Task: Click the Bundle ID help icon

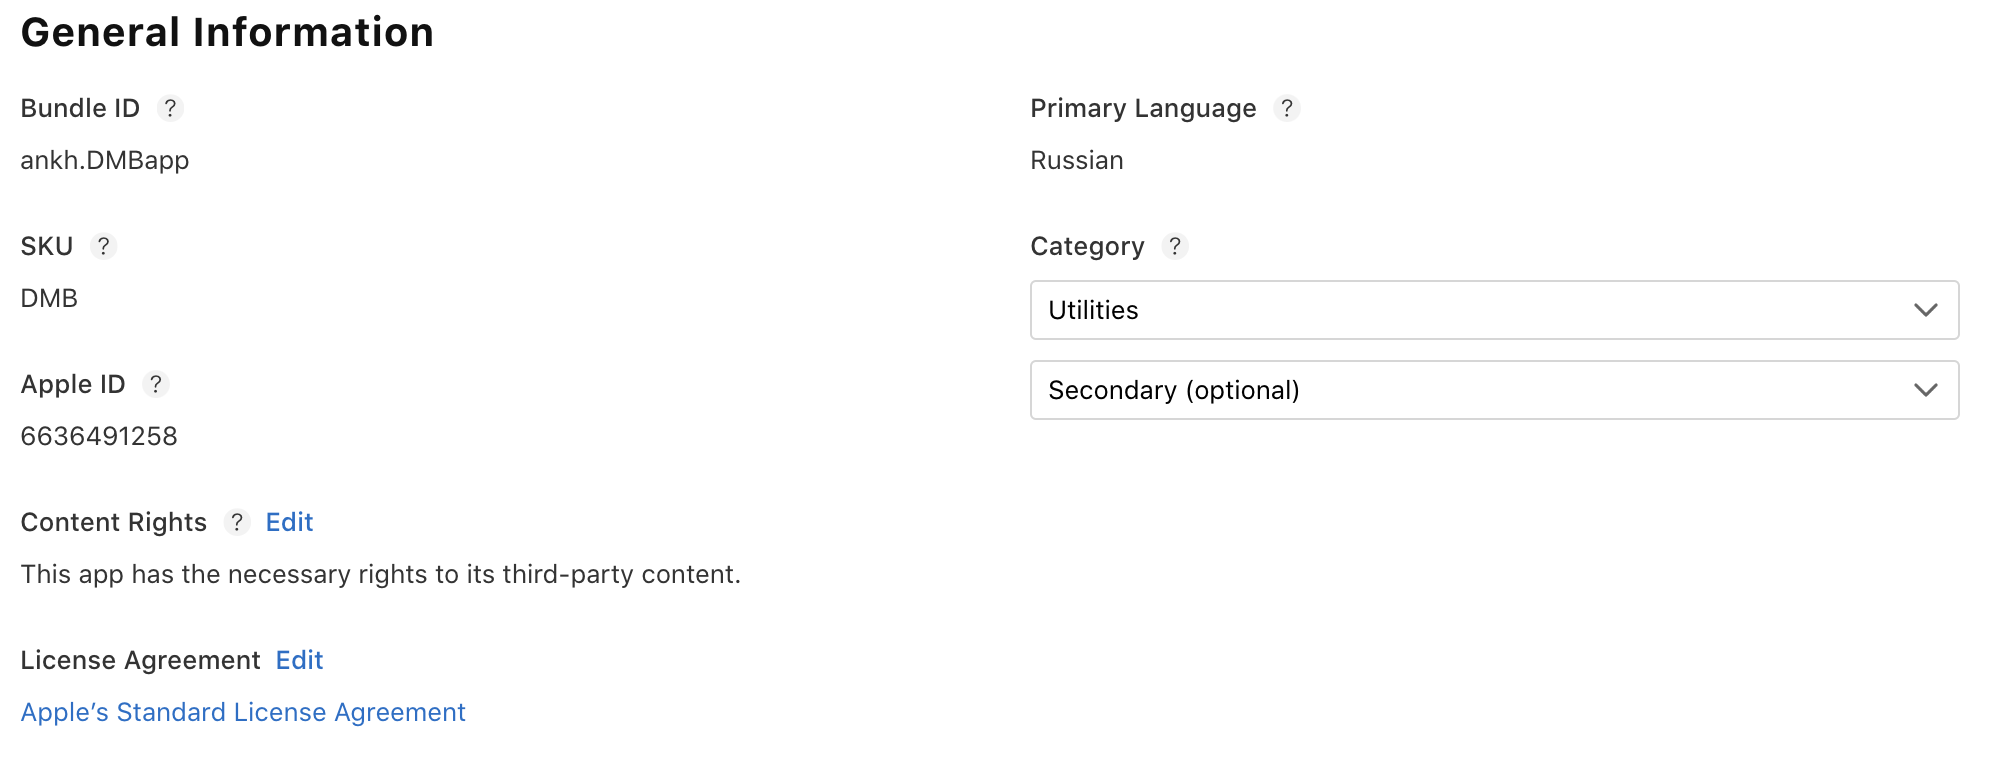Action: point(170,108)
